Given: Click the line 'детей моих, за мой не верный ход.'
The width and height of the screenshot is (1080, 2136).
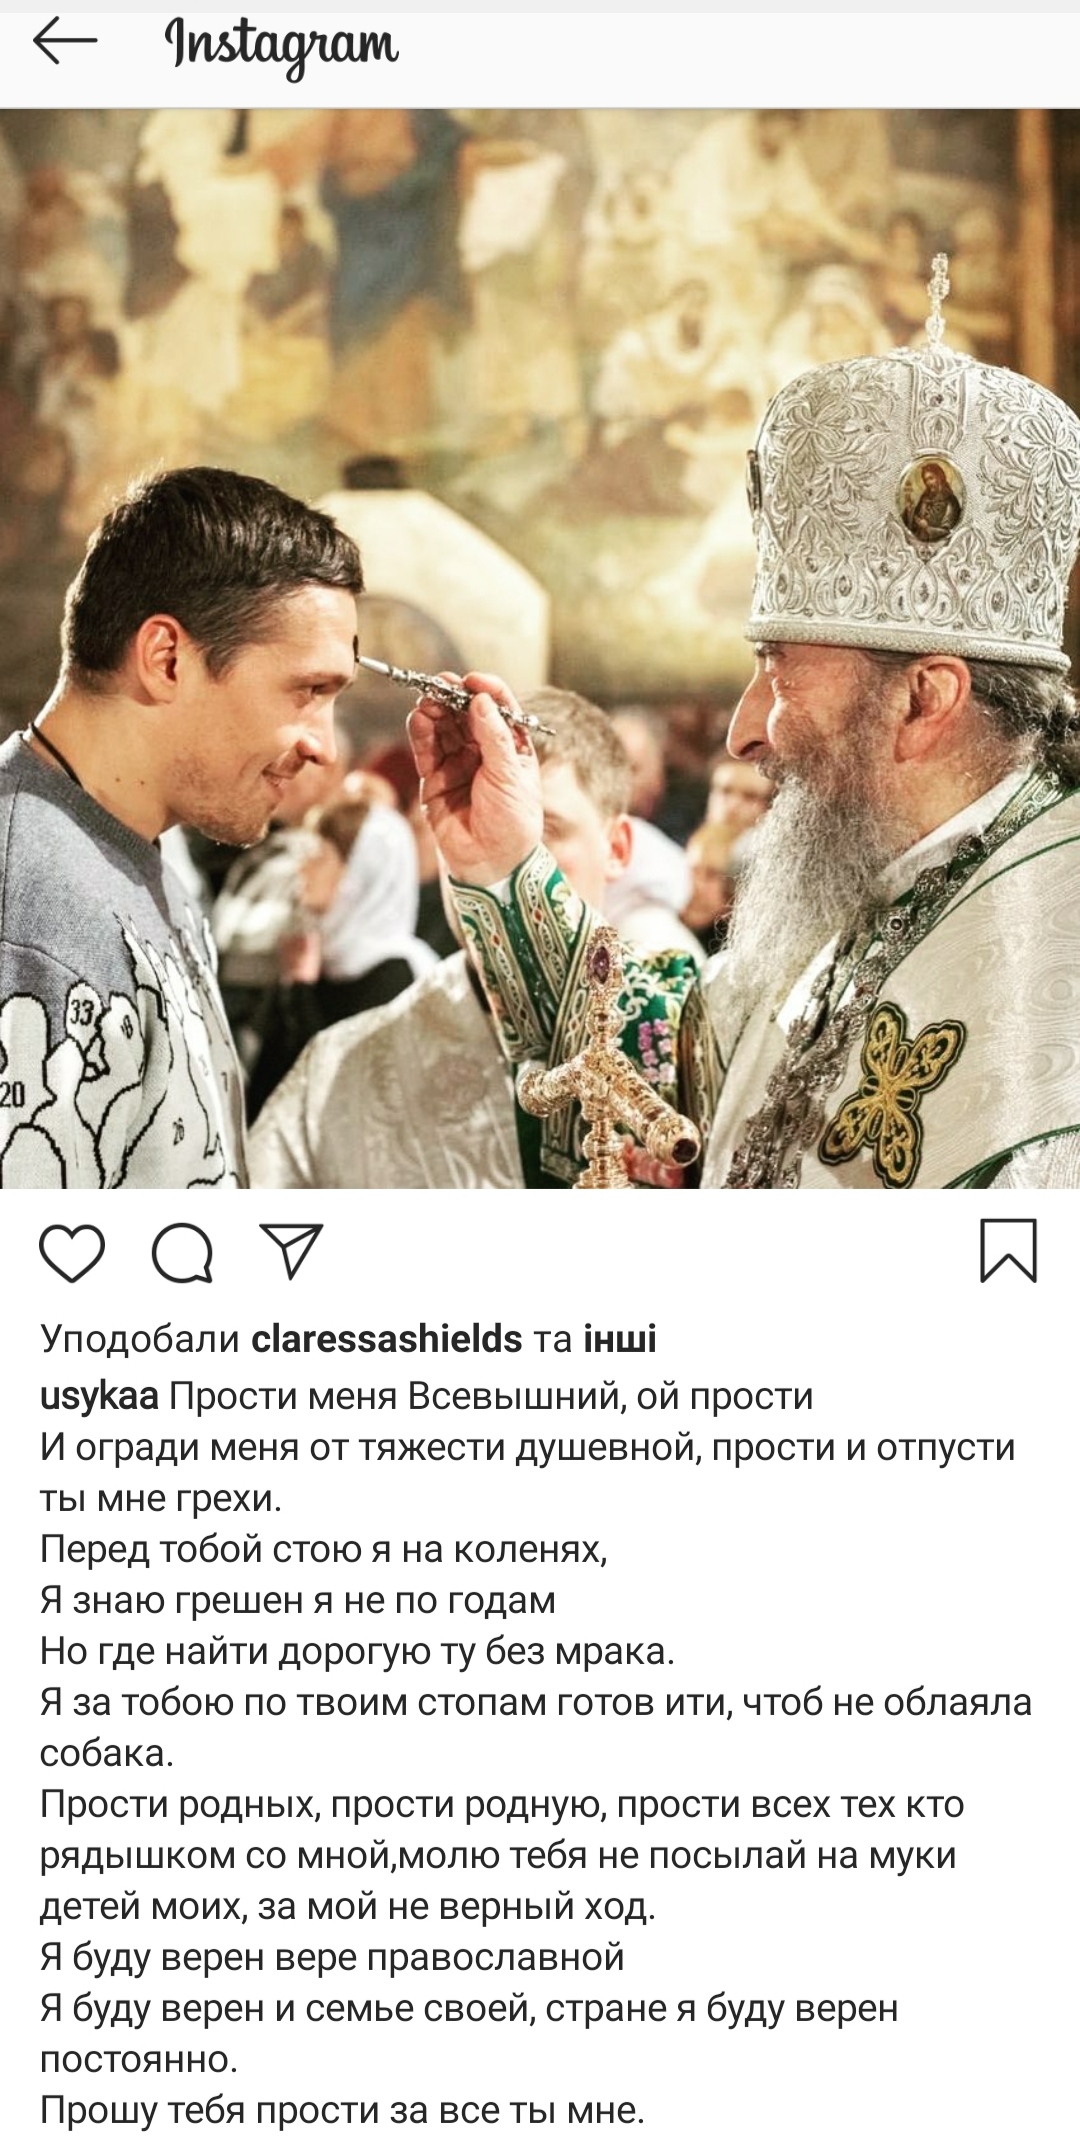Looking at the screenshot, I should pyautogui.click(x=348, y=1907).
